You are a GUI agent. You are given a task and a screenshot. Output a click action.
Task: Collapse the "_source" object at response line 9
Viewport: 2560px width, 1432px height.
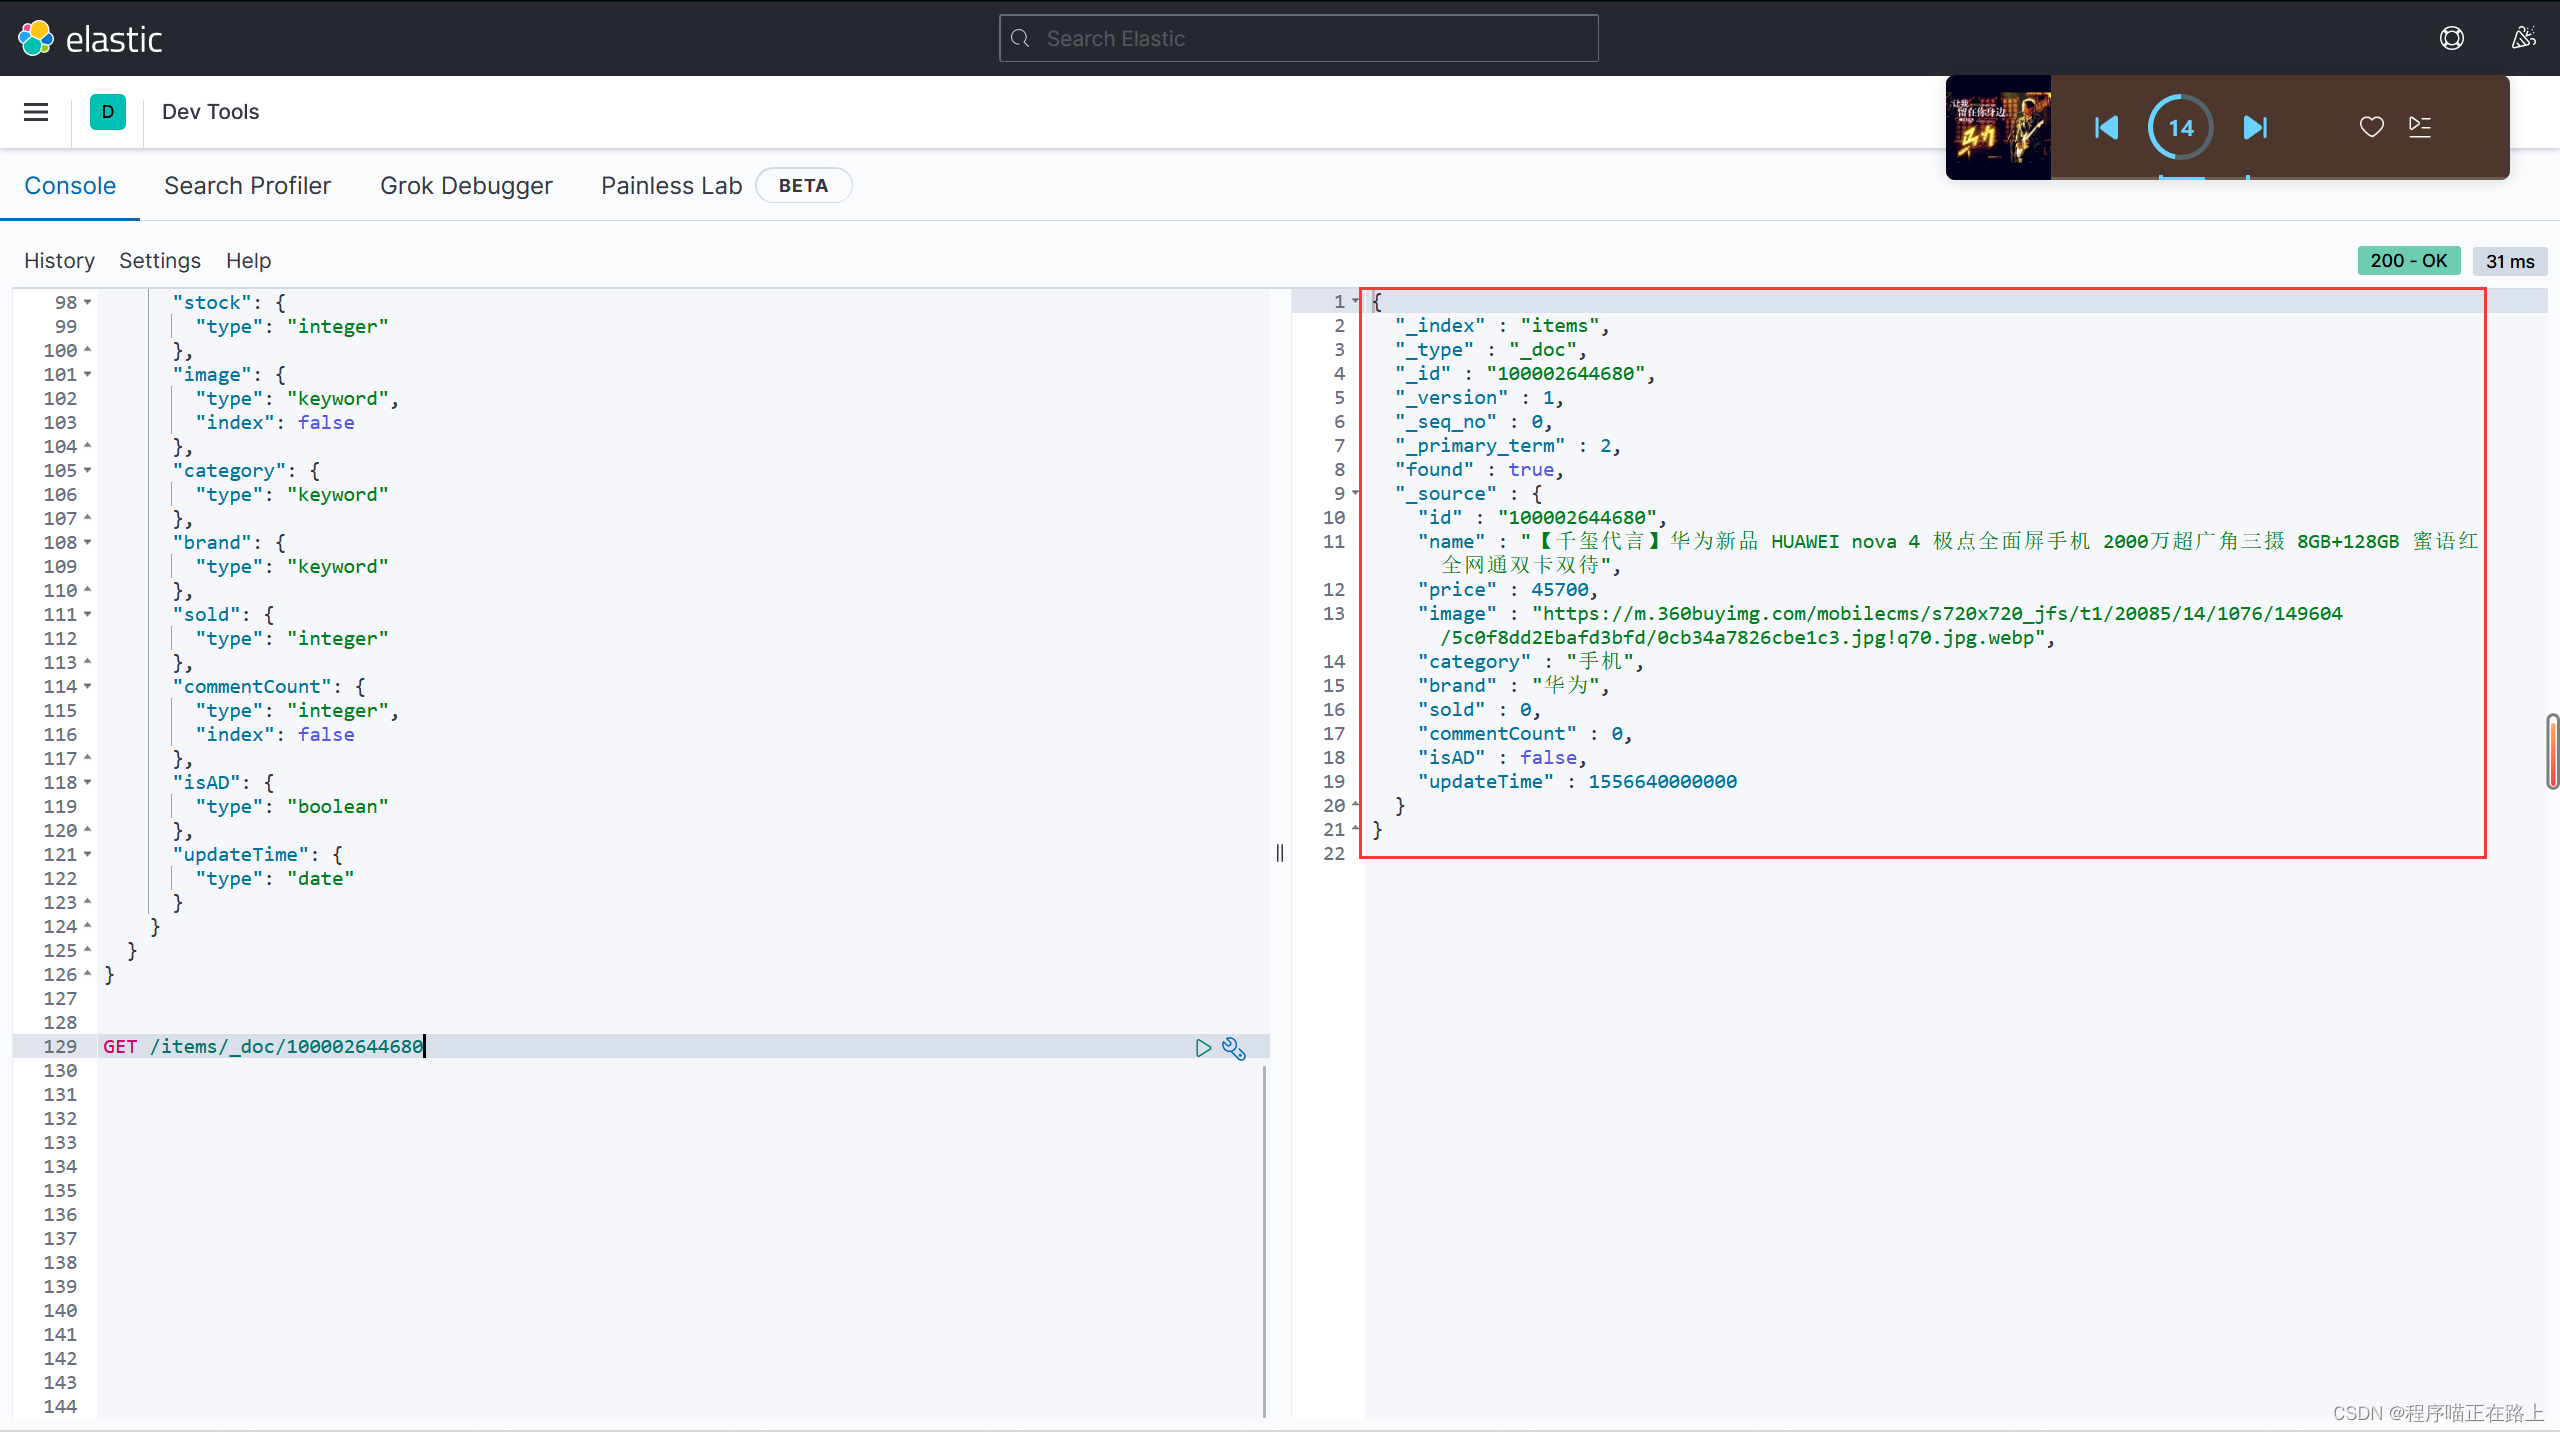pyautogui.click(x=1356, y=493)
